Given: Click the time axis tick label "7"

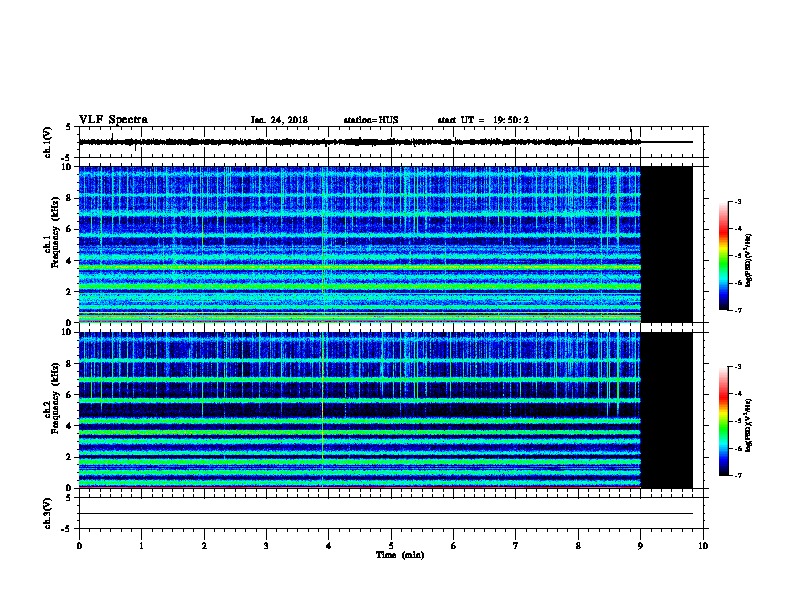Looking at the screenshot, I should tap(516, 546).
